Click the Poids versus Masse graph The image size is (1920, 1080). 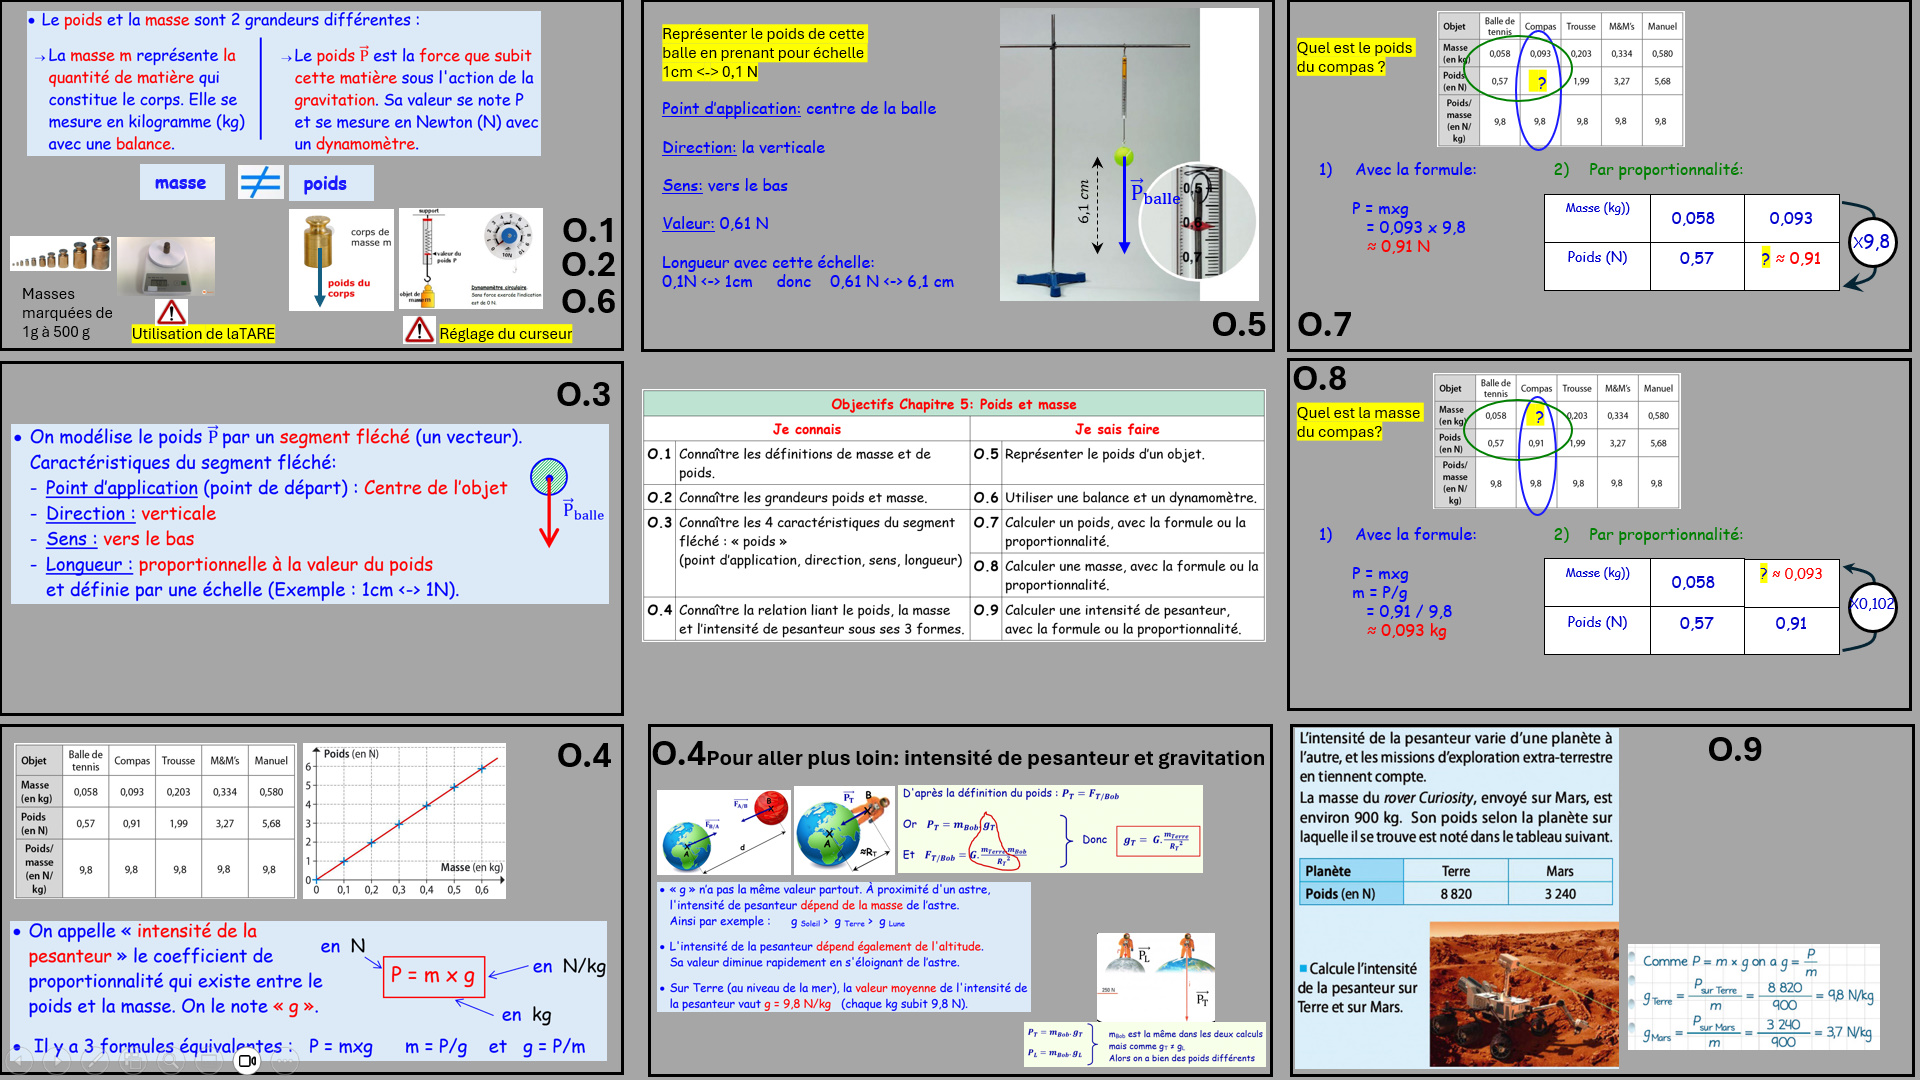tap(404, 821)
